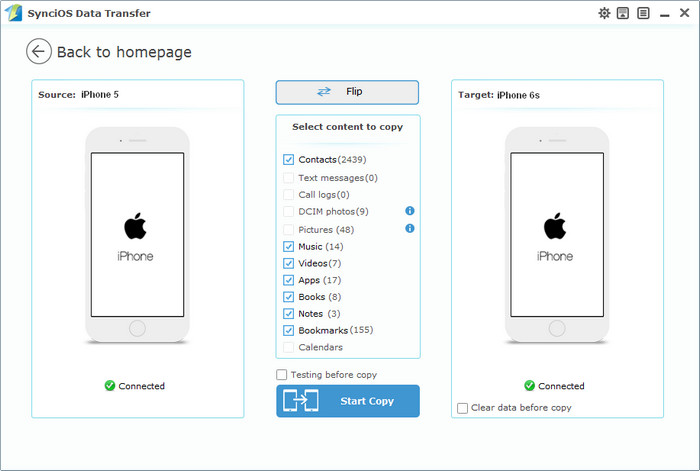Enable Clear data before copy
The width and height of the screenshot is (700, 471).
pyautogui.click(x=462, y=408)
